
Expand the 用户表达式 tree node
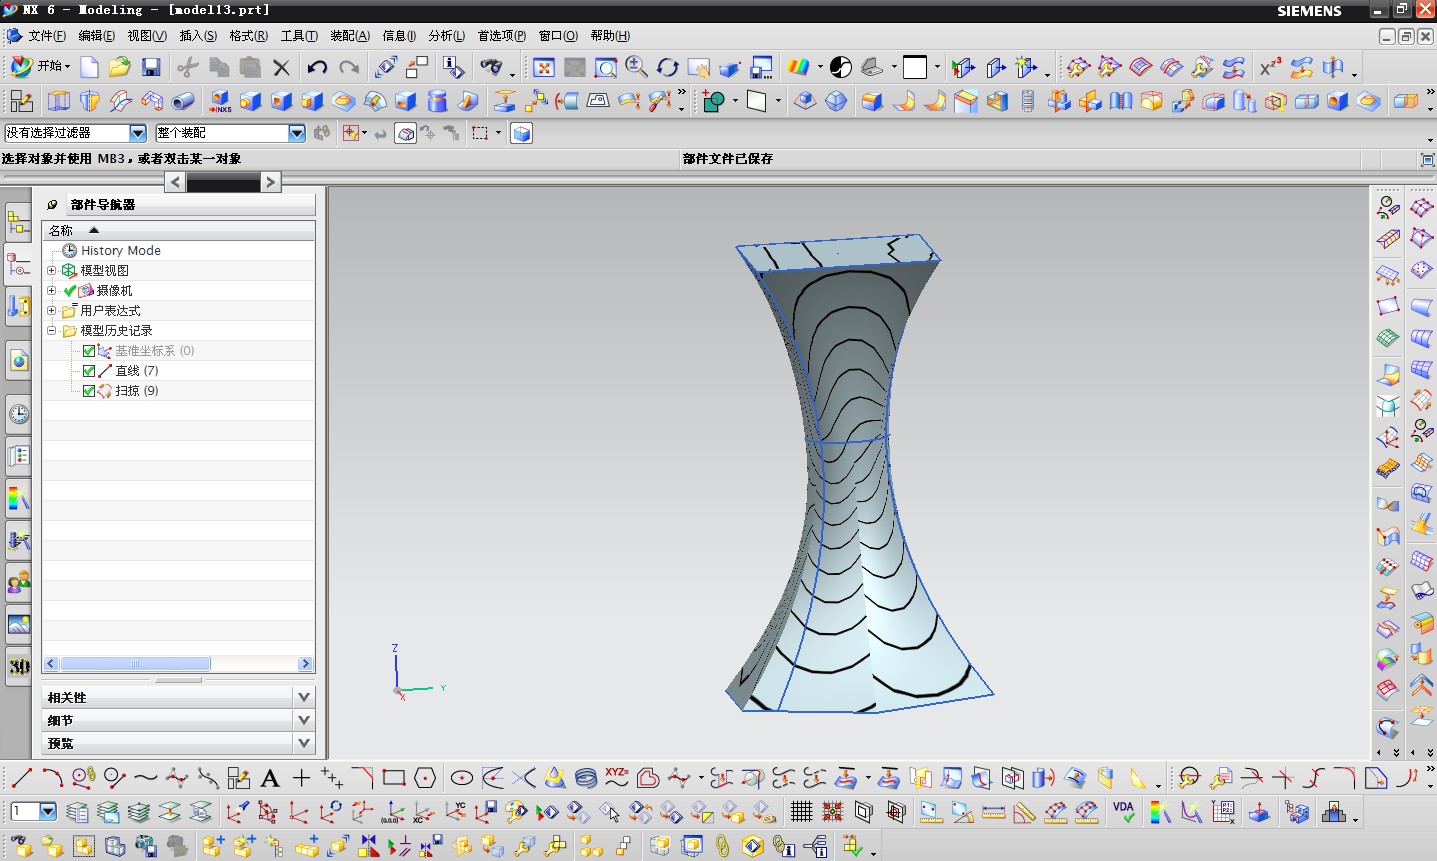pos(52,311)
